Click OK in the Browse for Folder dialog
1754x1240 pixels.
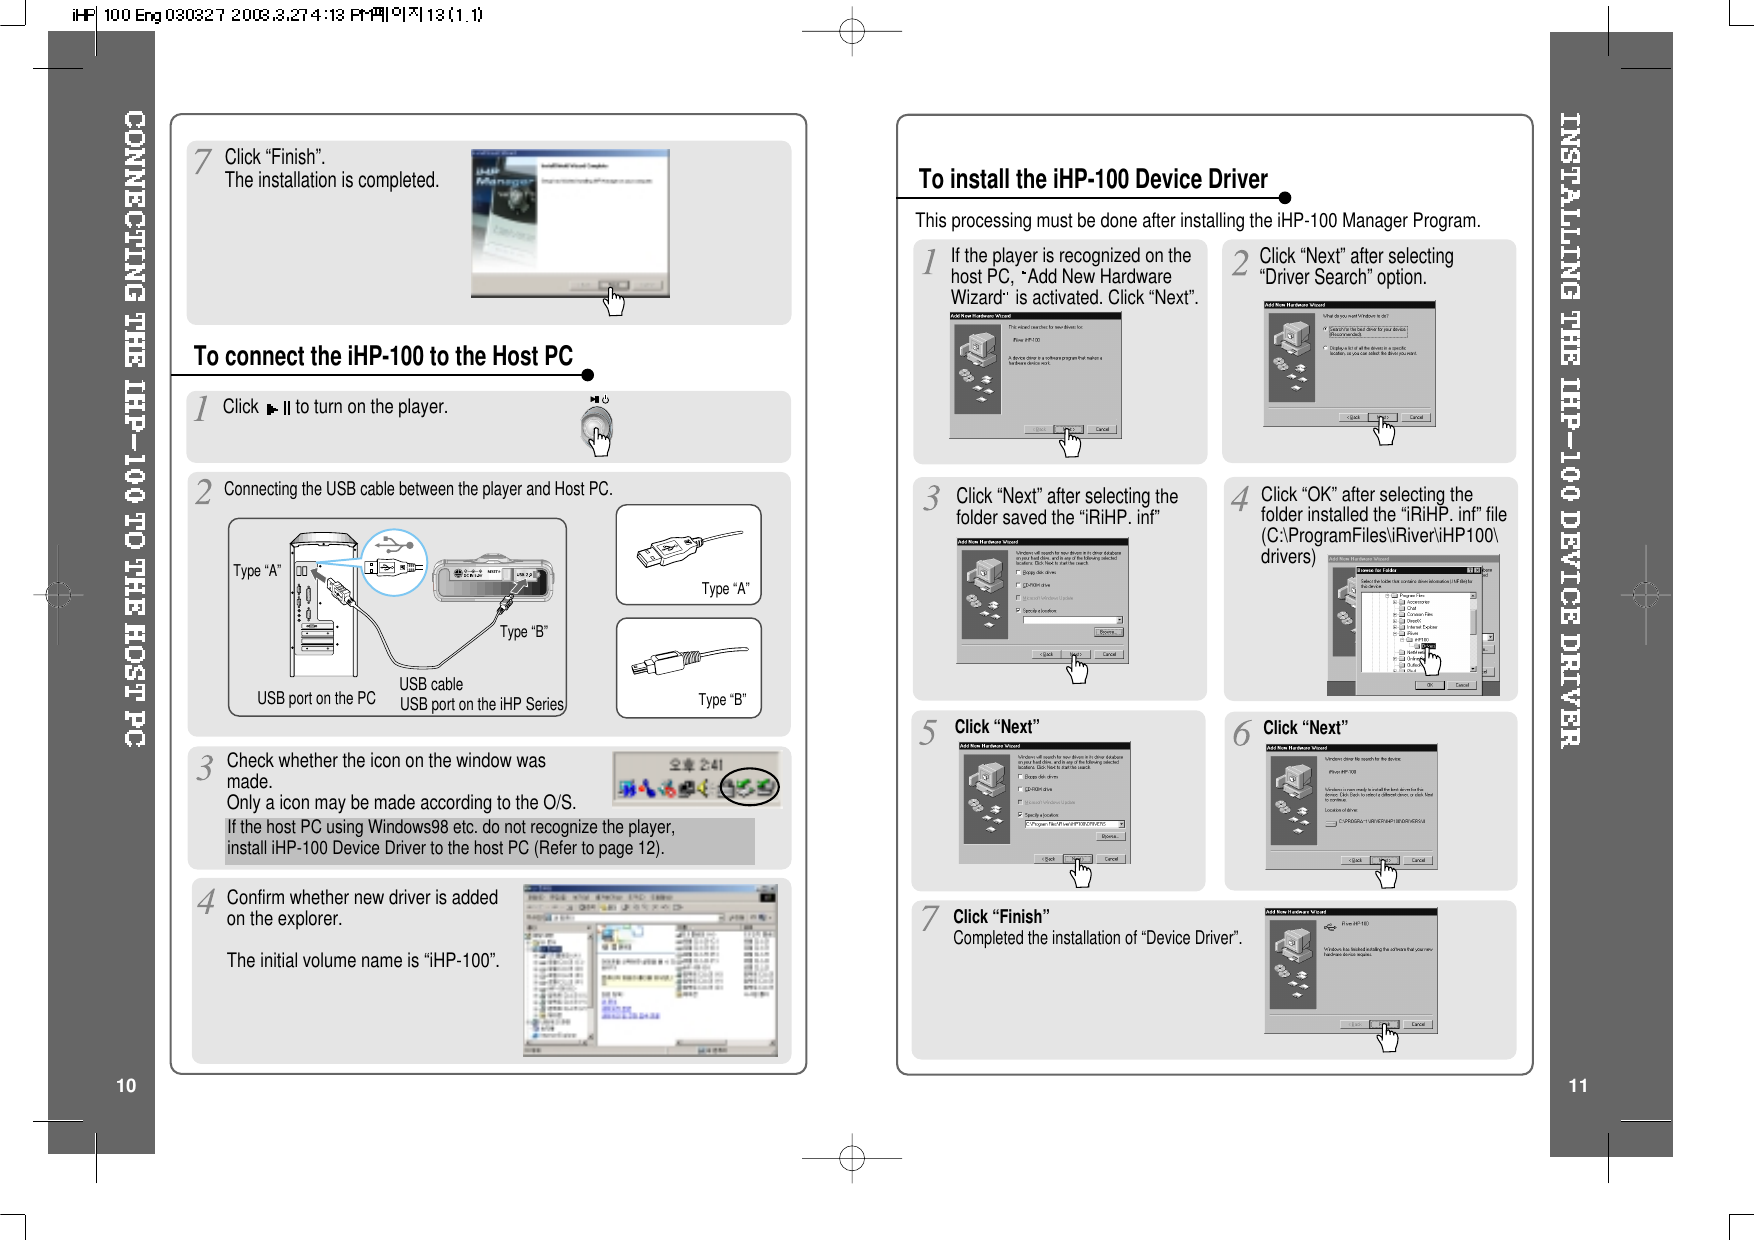coord(1430,685)
